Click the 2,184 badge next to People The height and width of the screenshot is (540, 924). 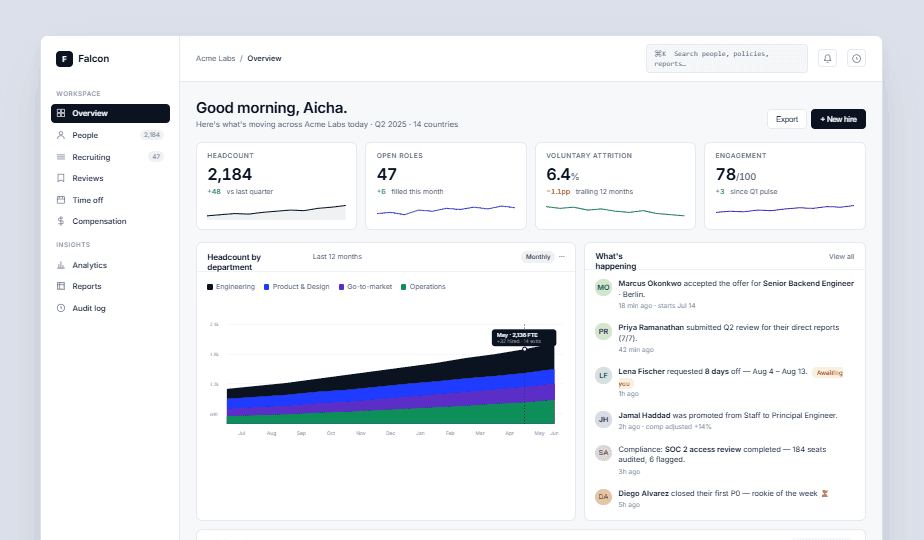pos(151,135)
